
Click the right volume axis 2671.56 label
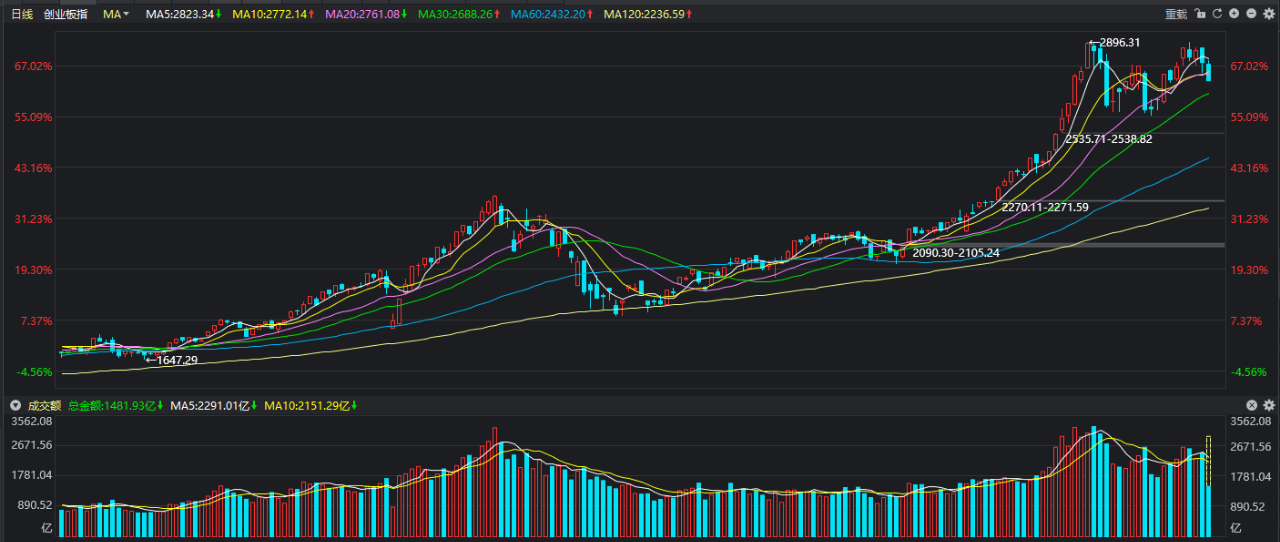[1251, 446]
